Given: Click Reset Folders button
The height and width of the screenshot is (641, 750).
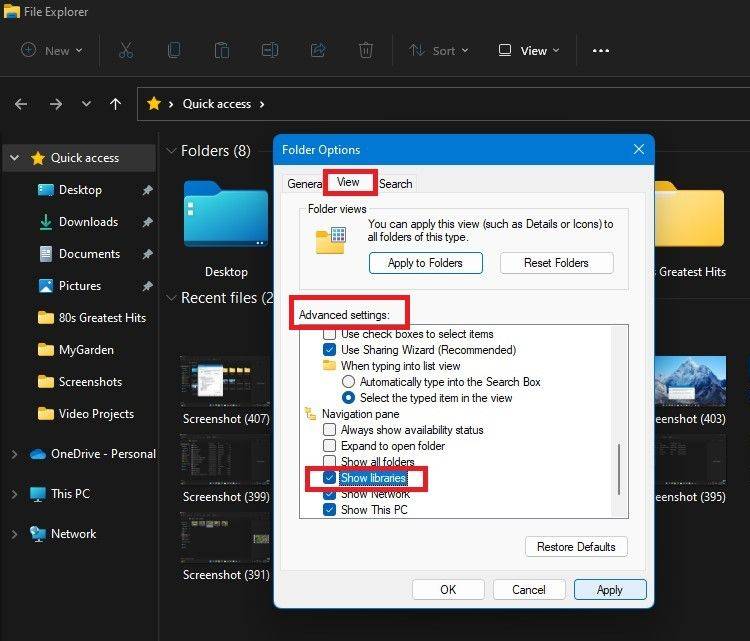Looking at the screenshot, I should 556,263.
